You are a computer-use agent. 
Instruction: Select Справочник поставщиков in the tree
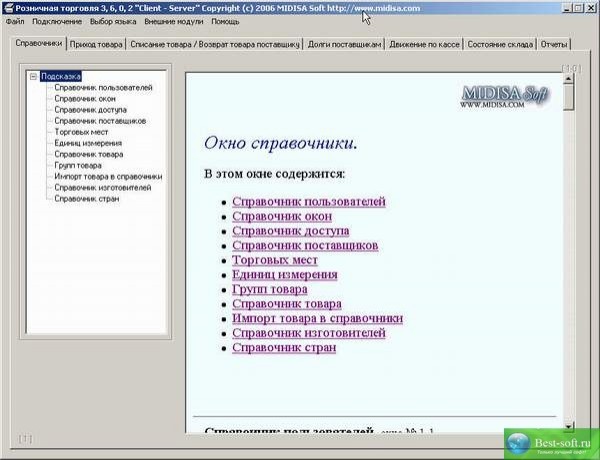tap(100, 121)
